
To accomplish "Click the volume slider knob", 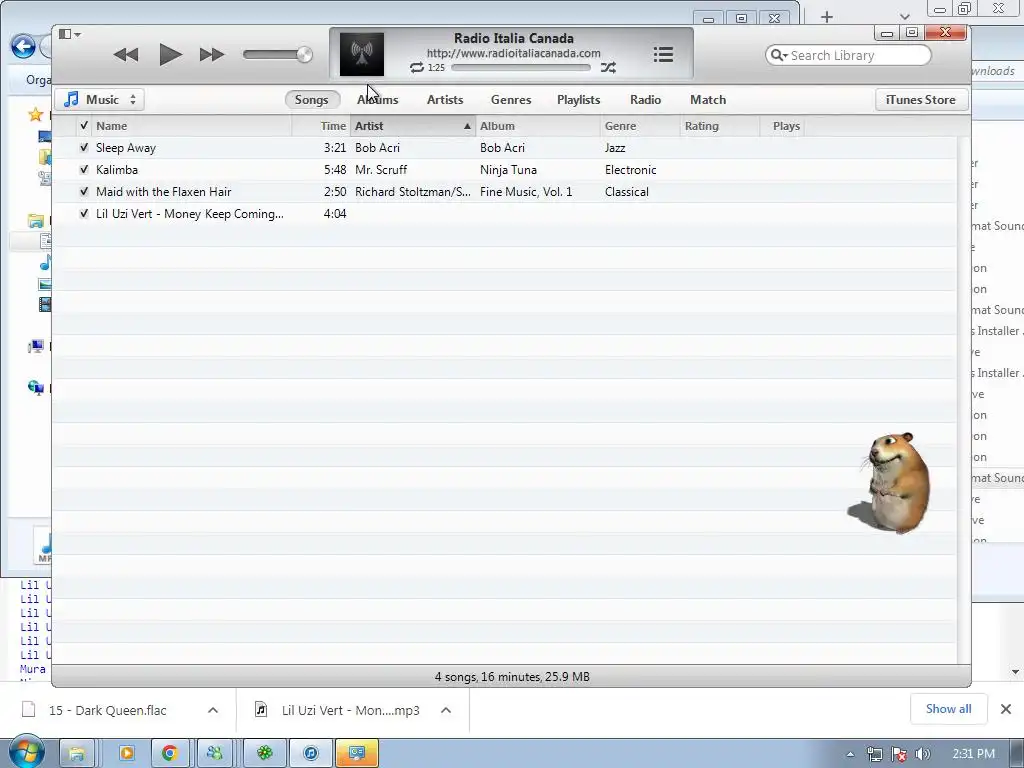I will 304,55.
